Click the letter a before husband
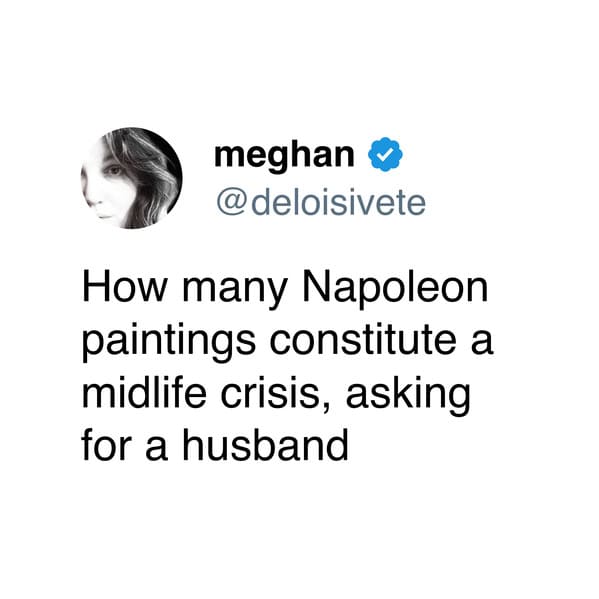Viewport: 599px width, 599px height. click(157, 448)
